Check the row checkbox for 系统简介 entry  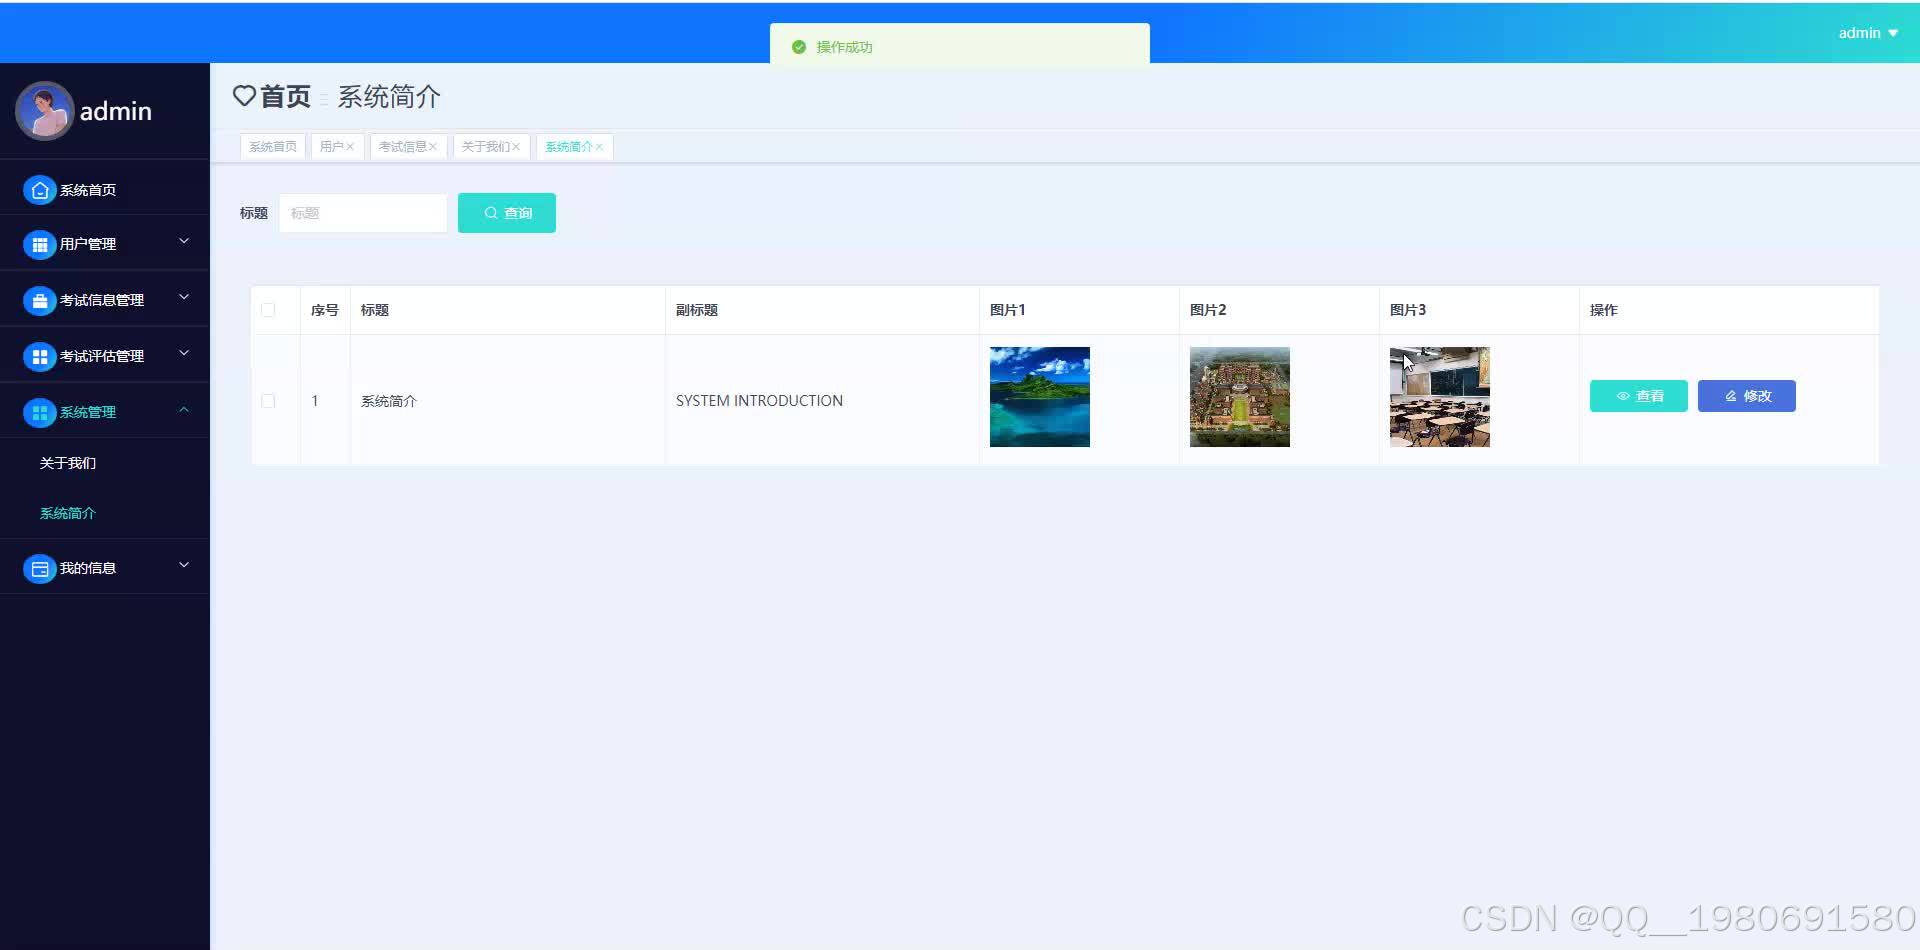pyautogui.click(x=268, y=400)
